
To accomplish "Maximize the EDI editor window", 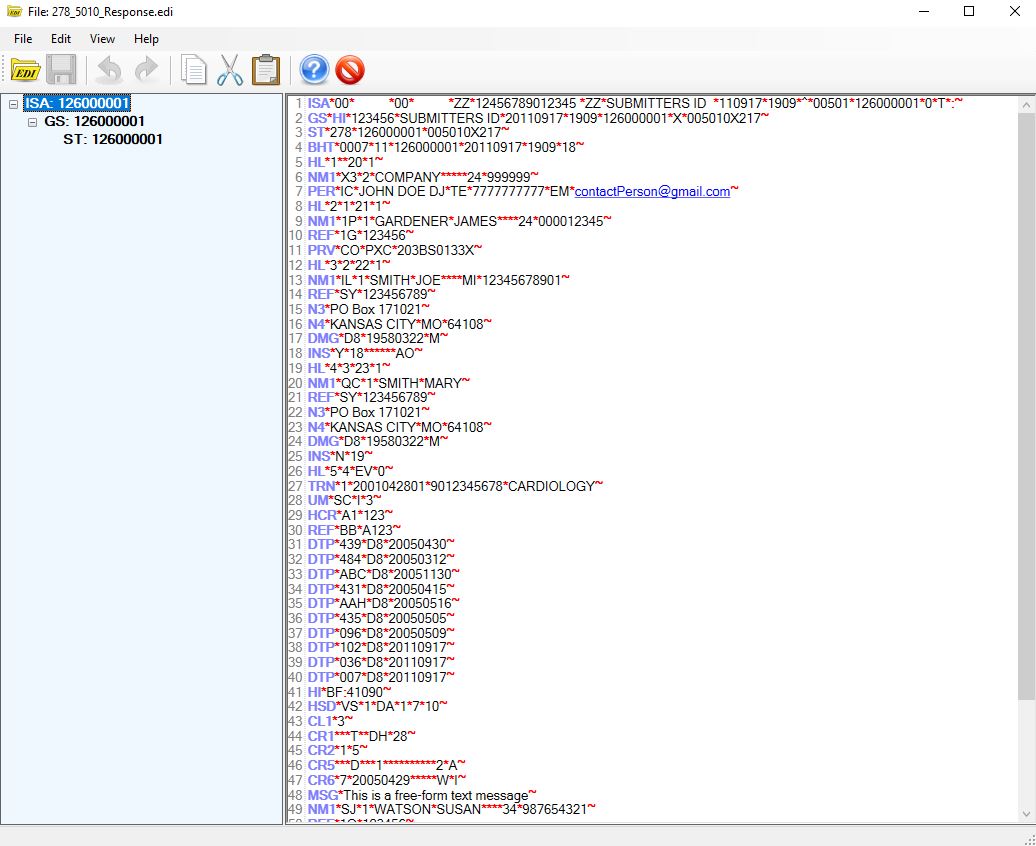I will [969, 11].
